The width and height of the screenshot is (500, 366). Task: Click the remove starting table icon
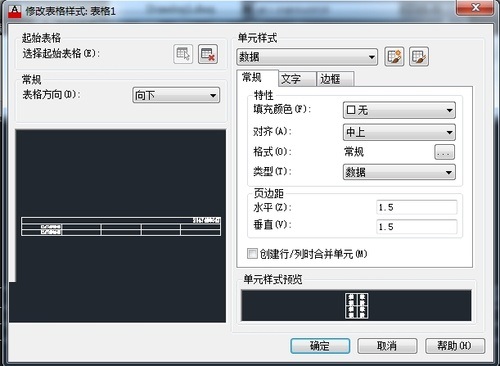pyautogui.click(x=208, y=54)
